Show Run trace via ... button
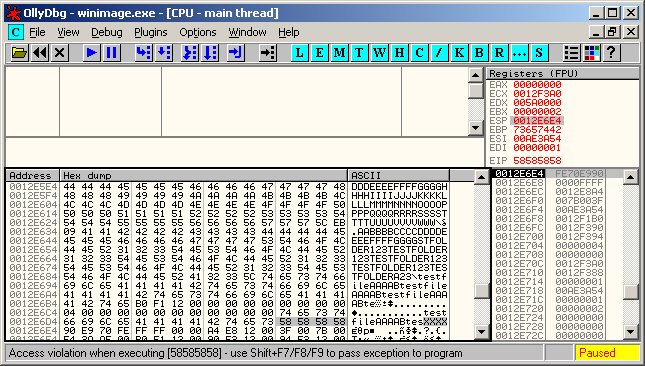Screen dimensions: 645x366 (519, 53)
